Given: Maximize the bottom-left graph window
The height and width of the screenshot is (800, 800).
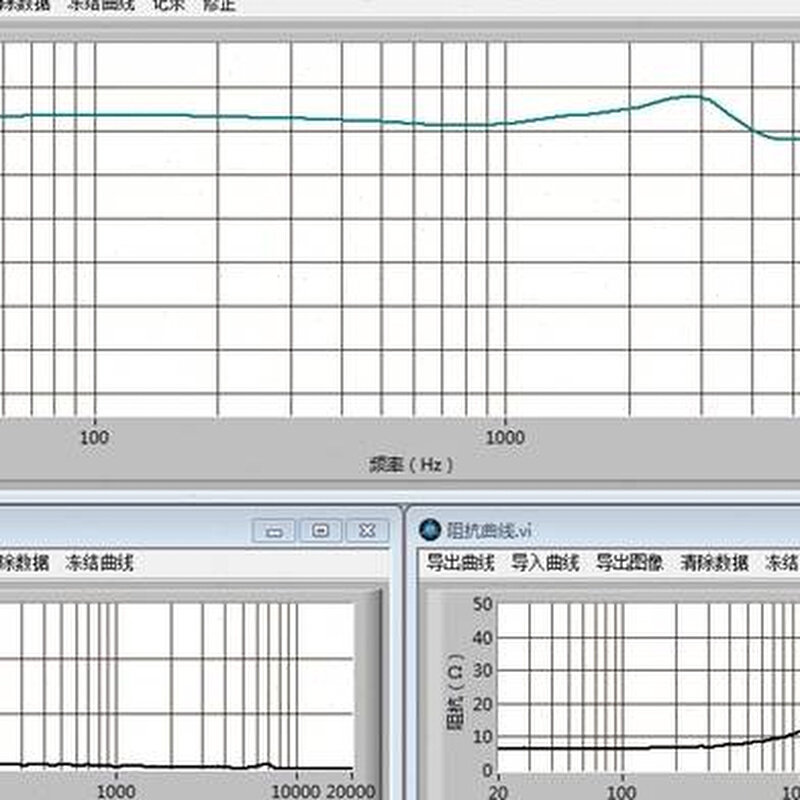Looking at the screenshot, I should [x=320, y=530].
